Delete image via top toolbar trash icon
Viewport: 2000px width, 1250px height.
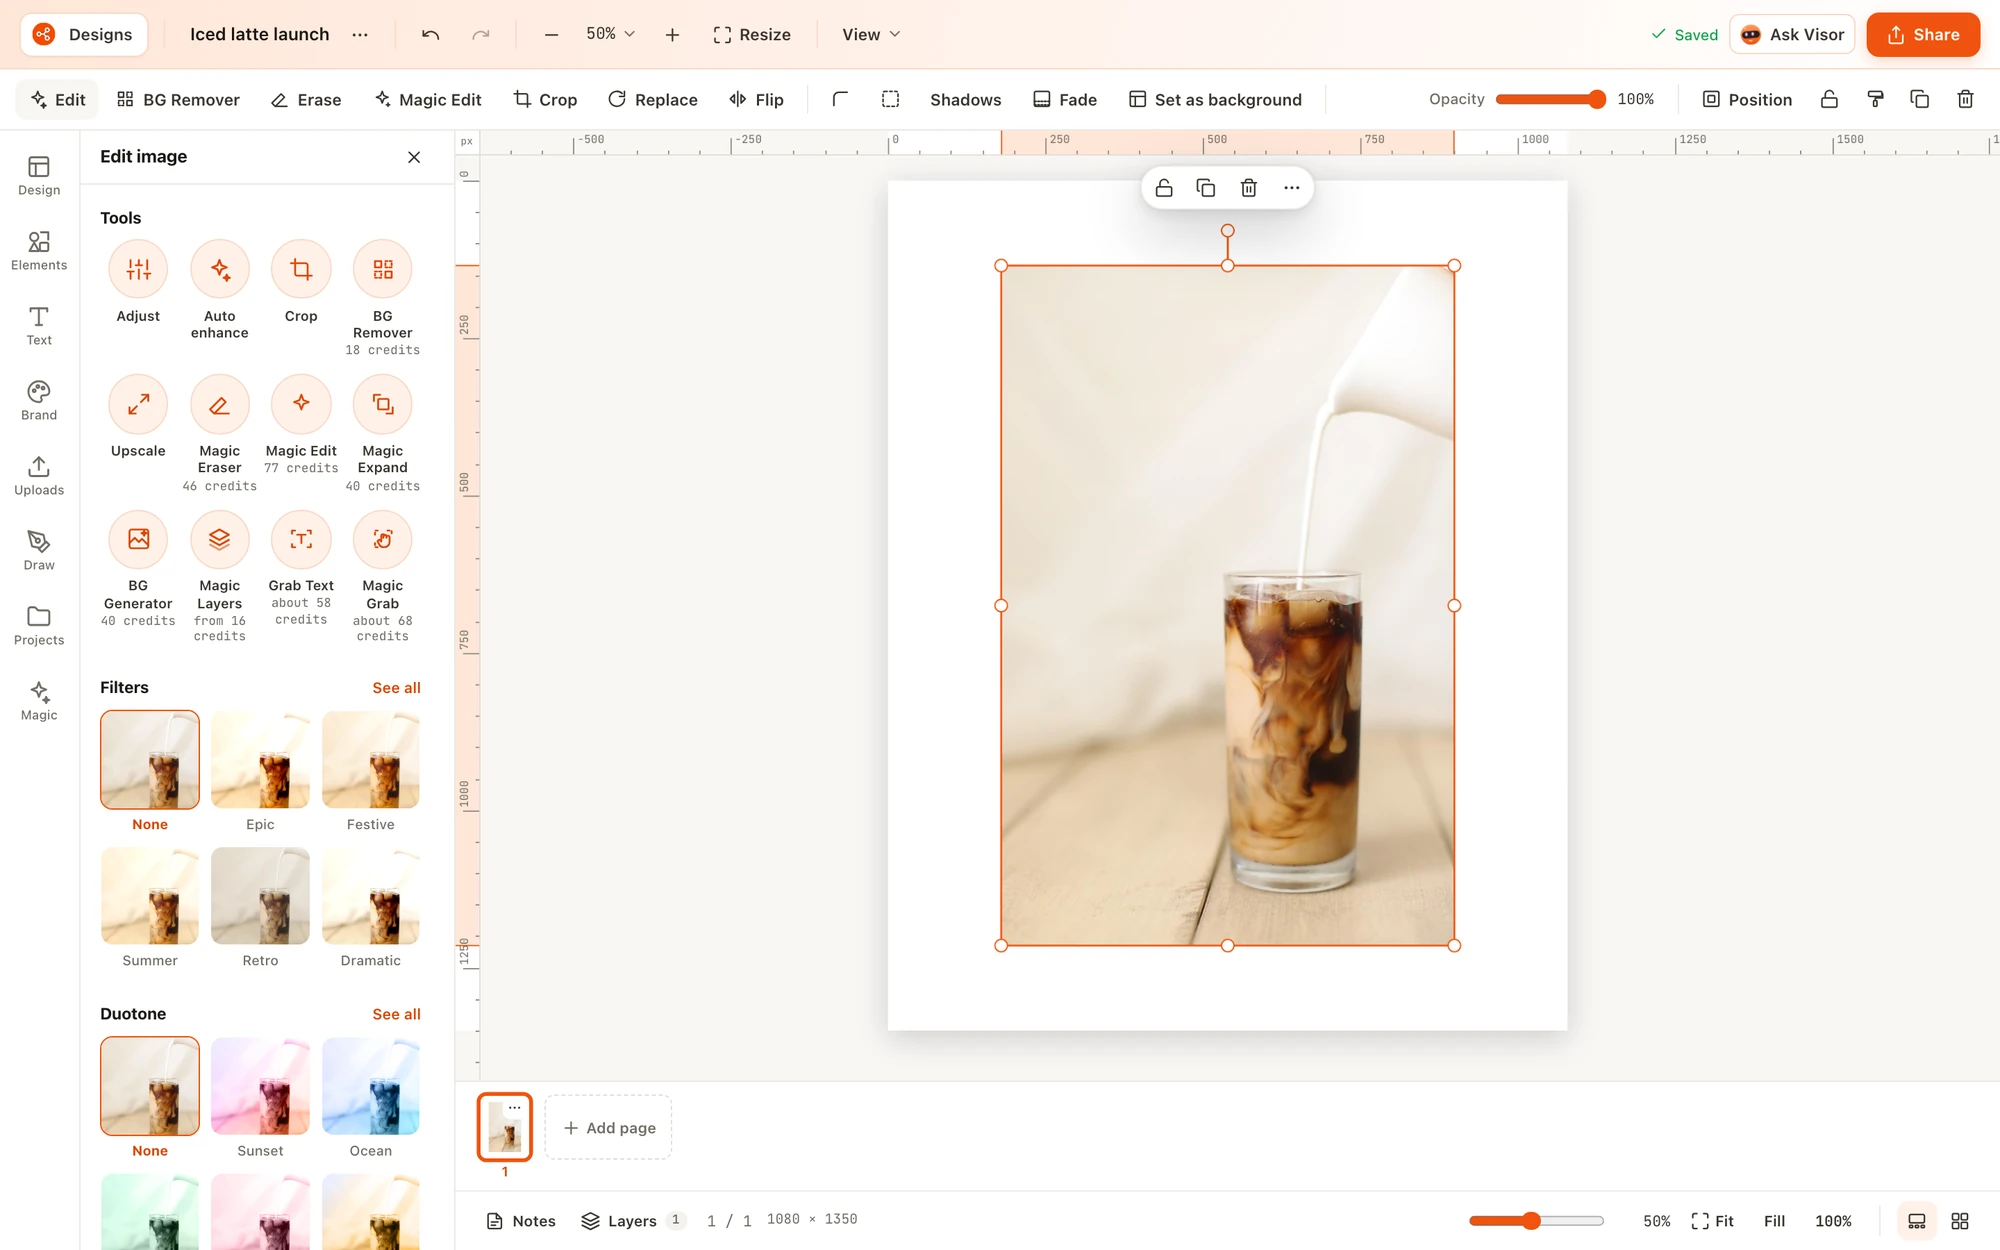[x=1965, y=99]
